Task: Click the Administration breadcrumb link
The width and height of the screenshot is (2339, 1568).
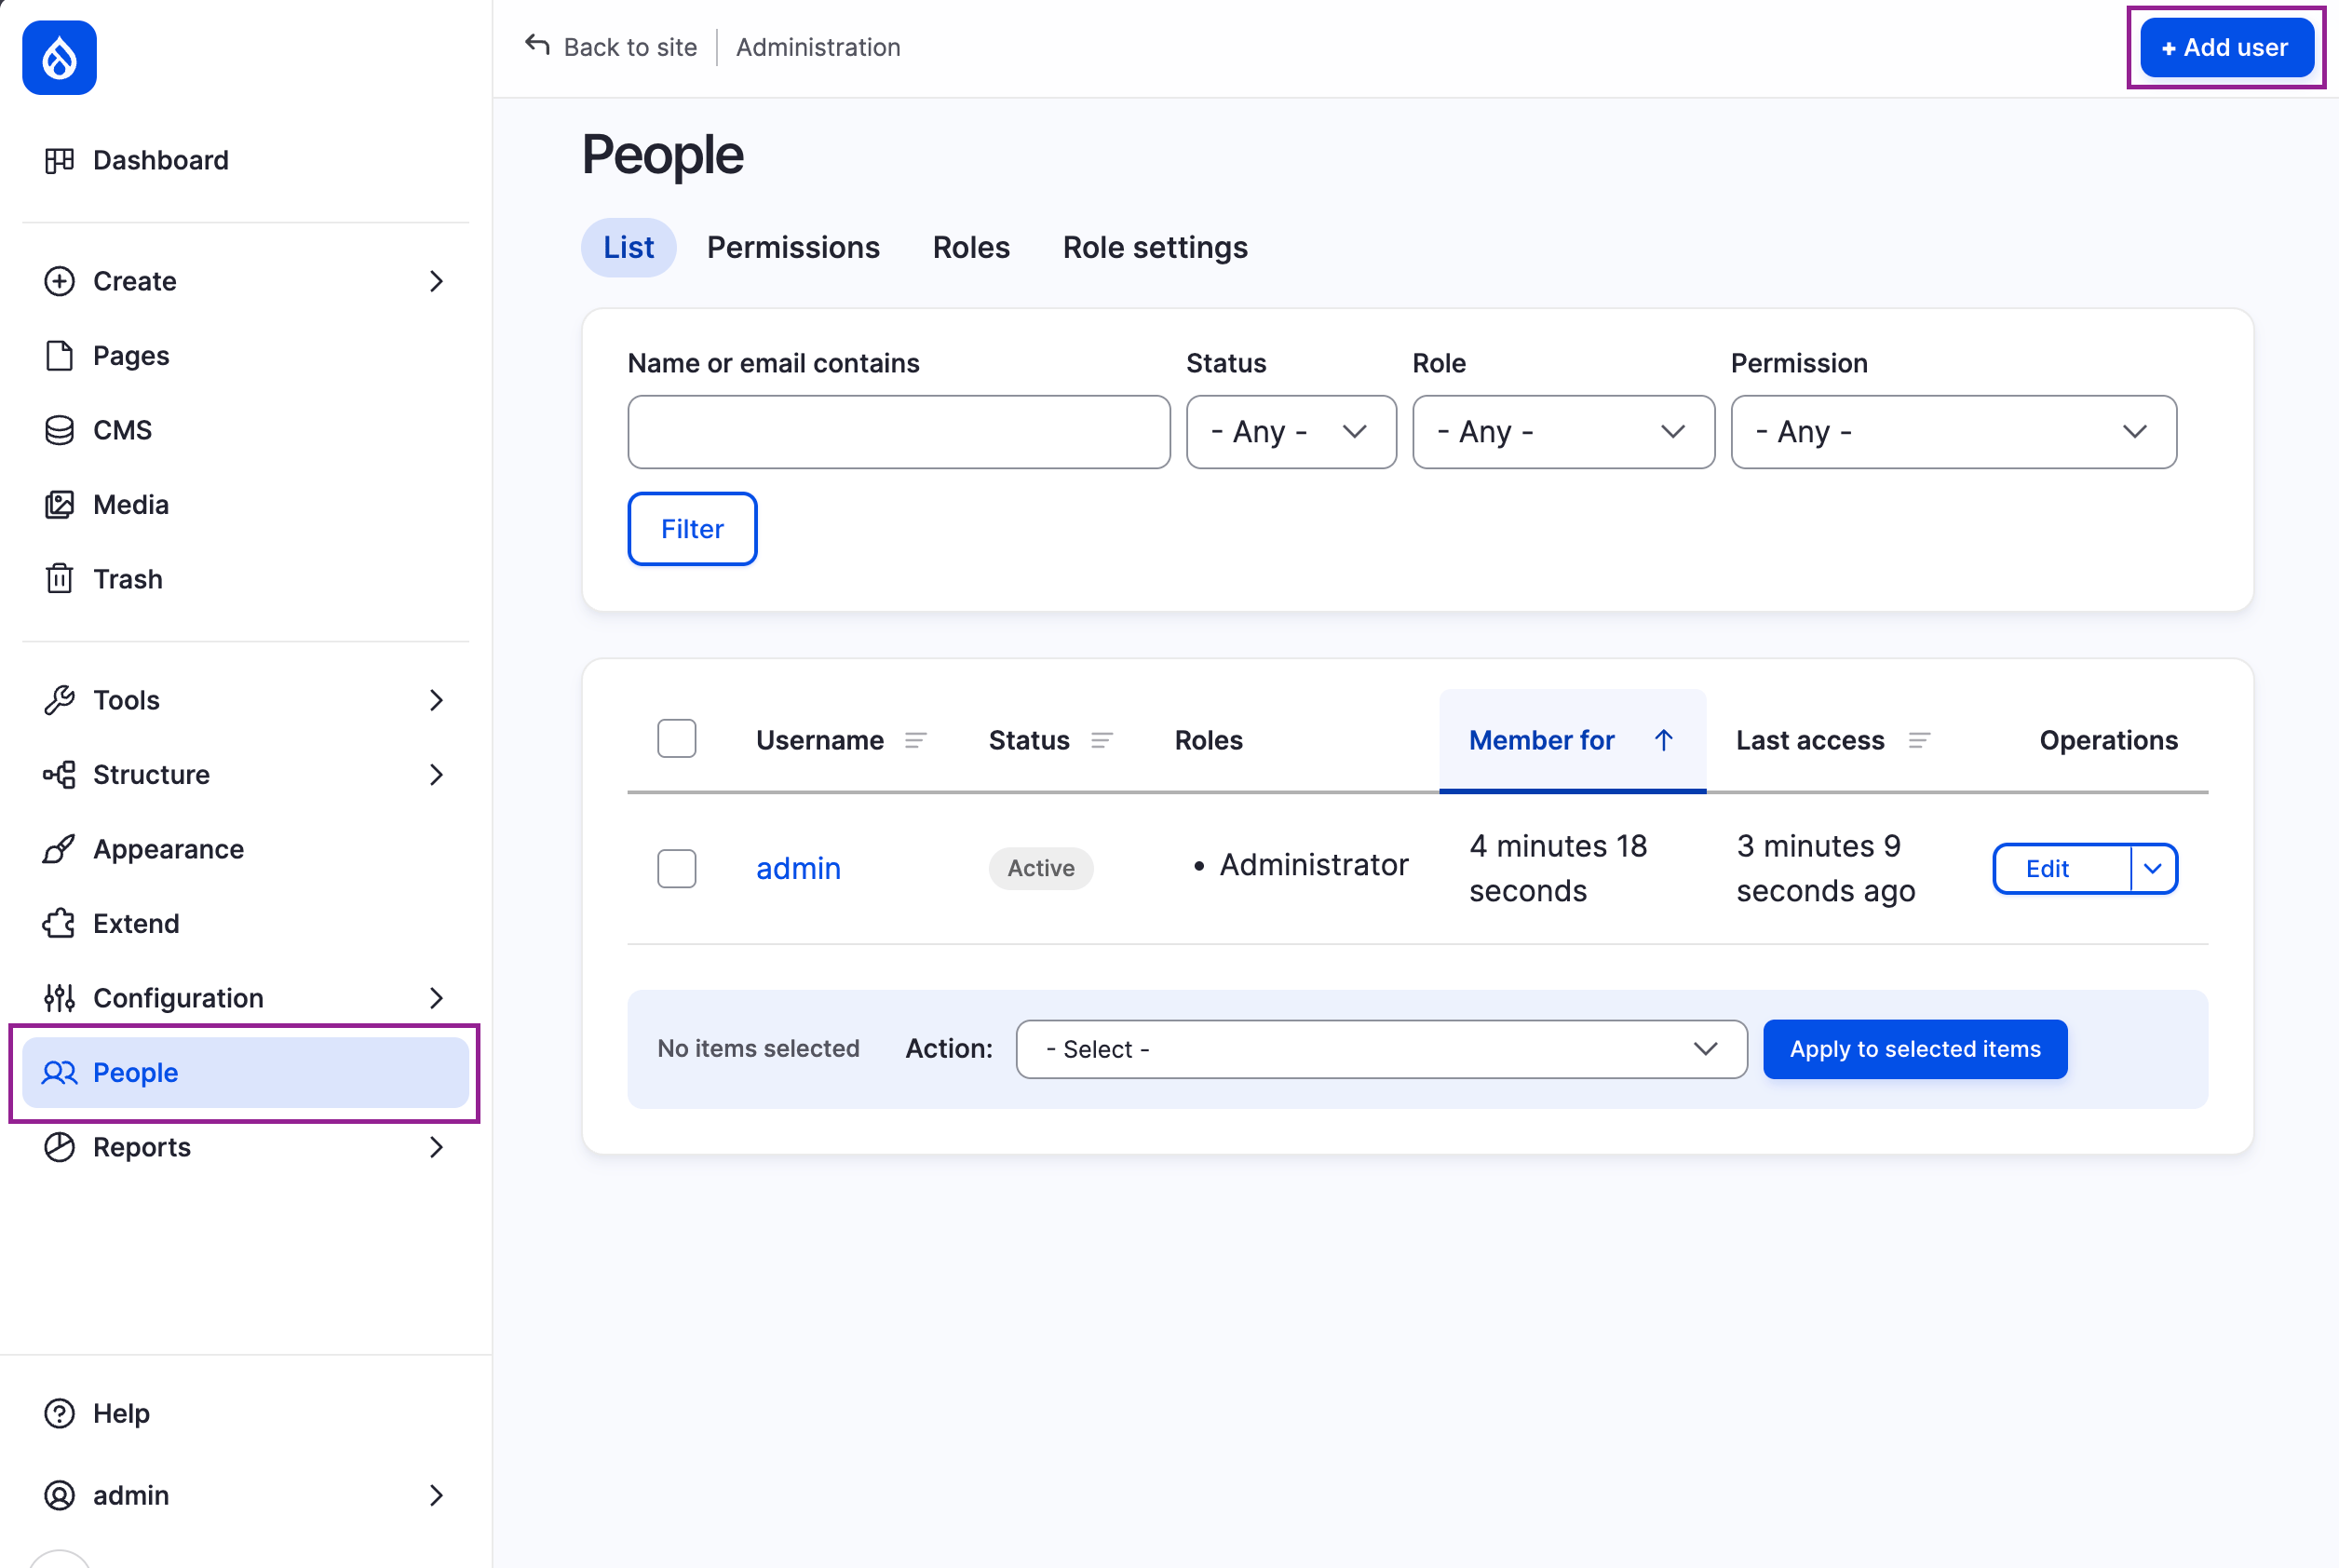Action: (818, 47)
